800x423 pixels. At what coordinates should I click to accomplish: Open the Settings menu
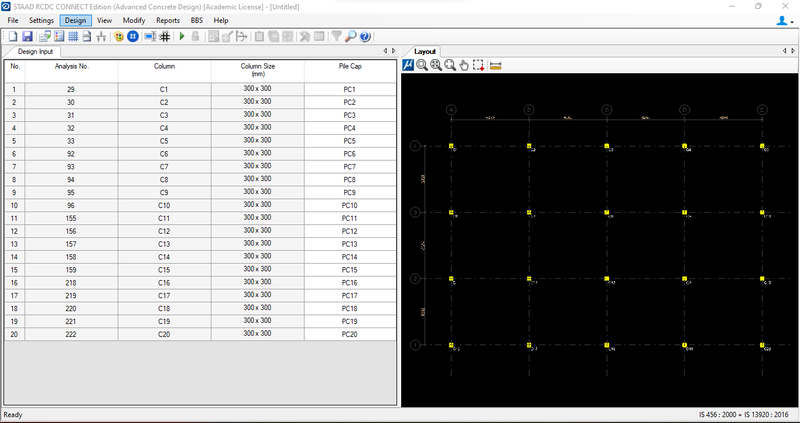pos(41,20)
